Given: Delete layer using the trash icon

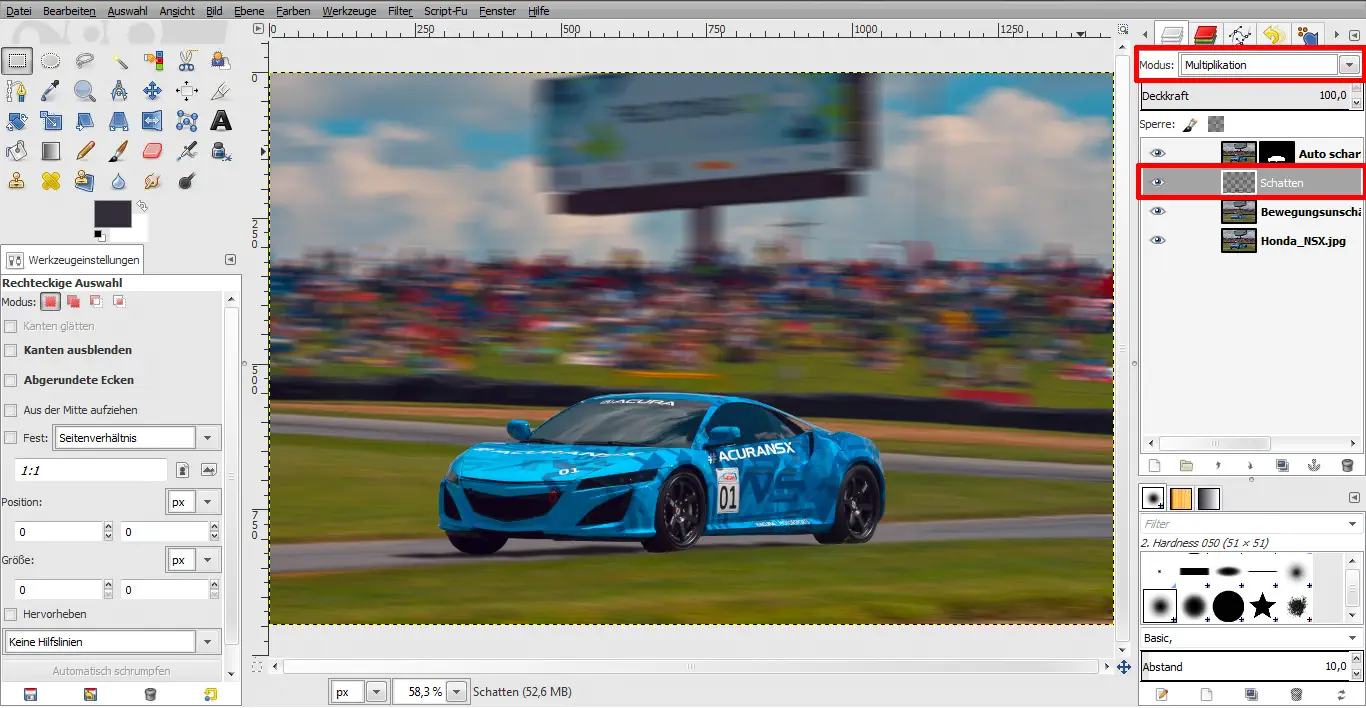Looking at the screenshot, I should pyautogui.click(x=1346, y=466).
